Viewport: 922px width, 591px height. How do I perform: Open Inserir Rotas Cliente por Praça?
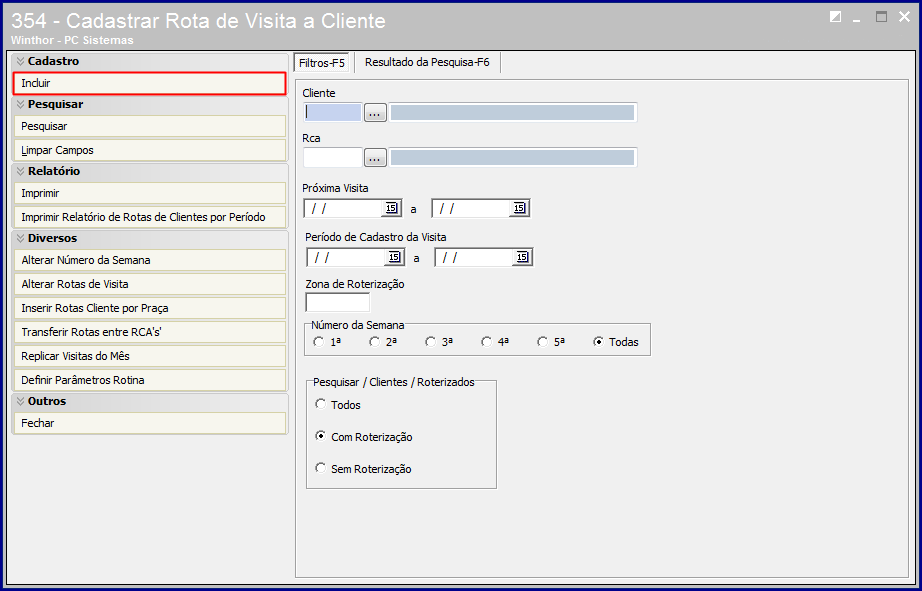[x=149, y=309]
